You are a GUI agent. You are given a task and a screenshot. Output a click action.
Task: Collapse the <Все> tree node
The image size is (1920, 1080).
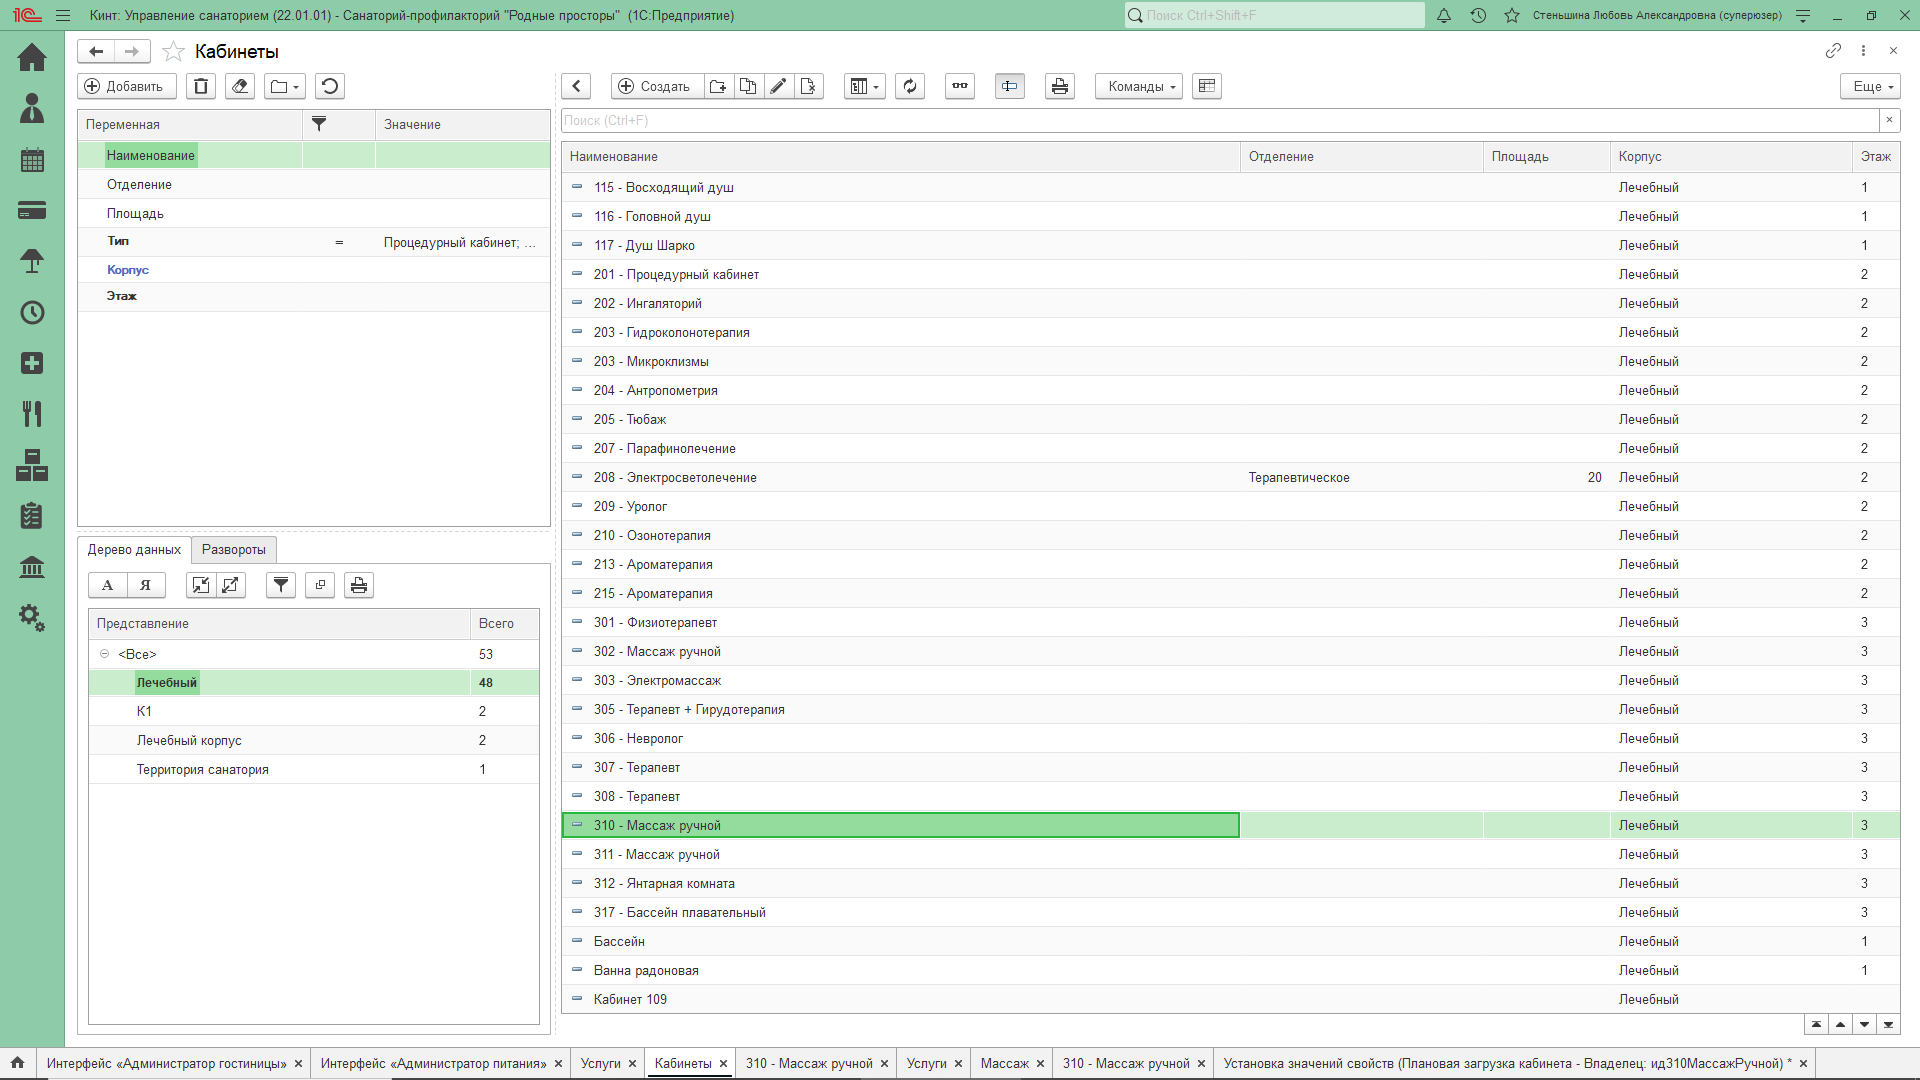click(104, 654)
